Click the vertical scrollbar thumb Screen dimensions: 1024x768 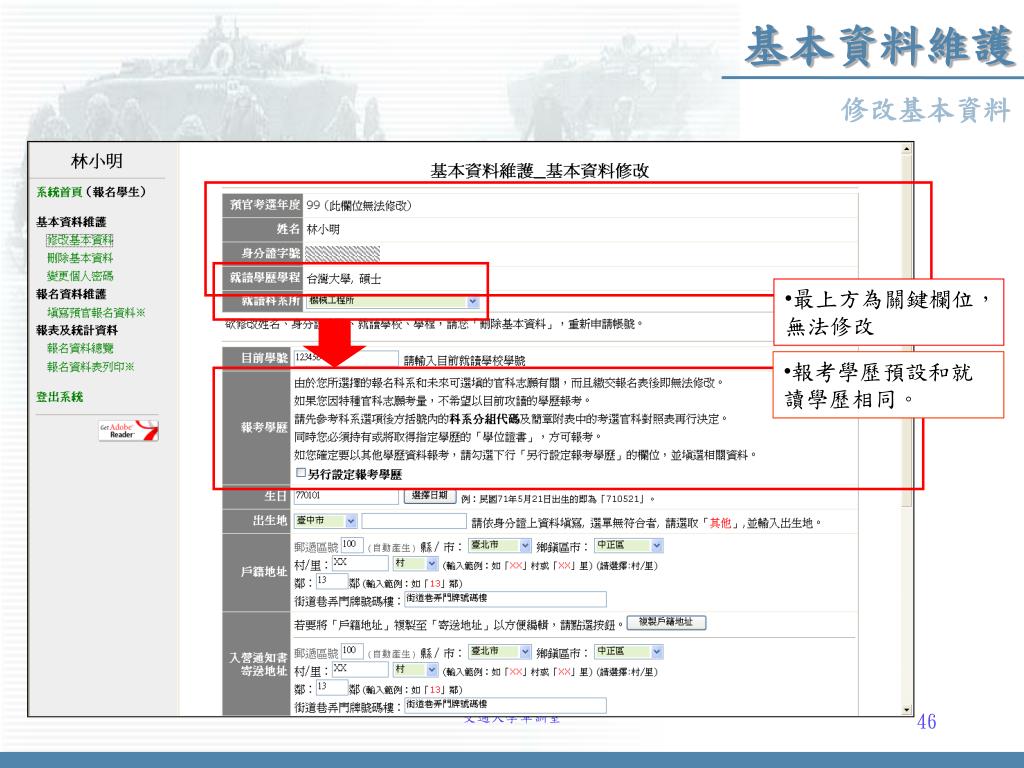[x=906, y=330]
